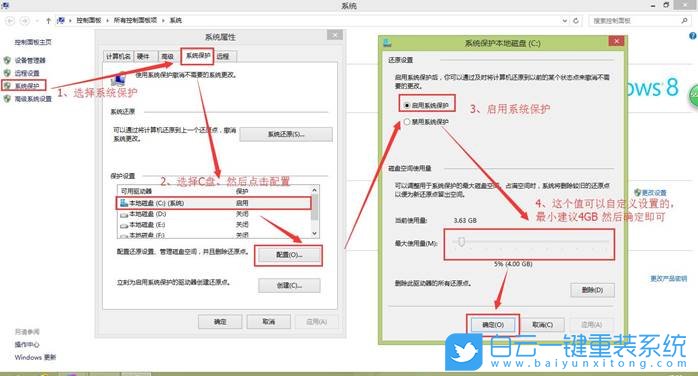This screenshot has width=698, height=376.
Task: Click the drive list scrollbar down arrow
Action: pyautogui.click(x=315, y=234)
